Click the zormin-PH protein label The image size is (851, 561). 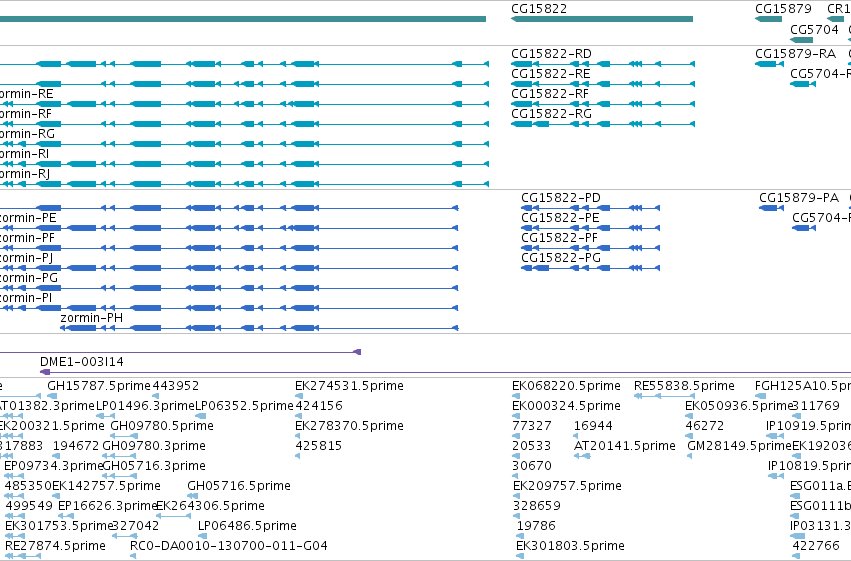click(x=92, y=318)
